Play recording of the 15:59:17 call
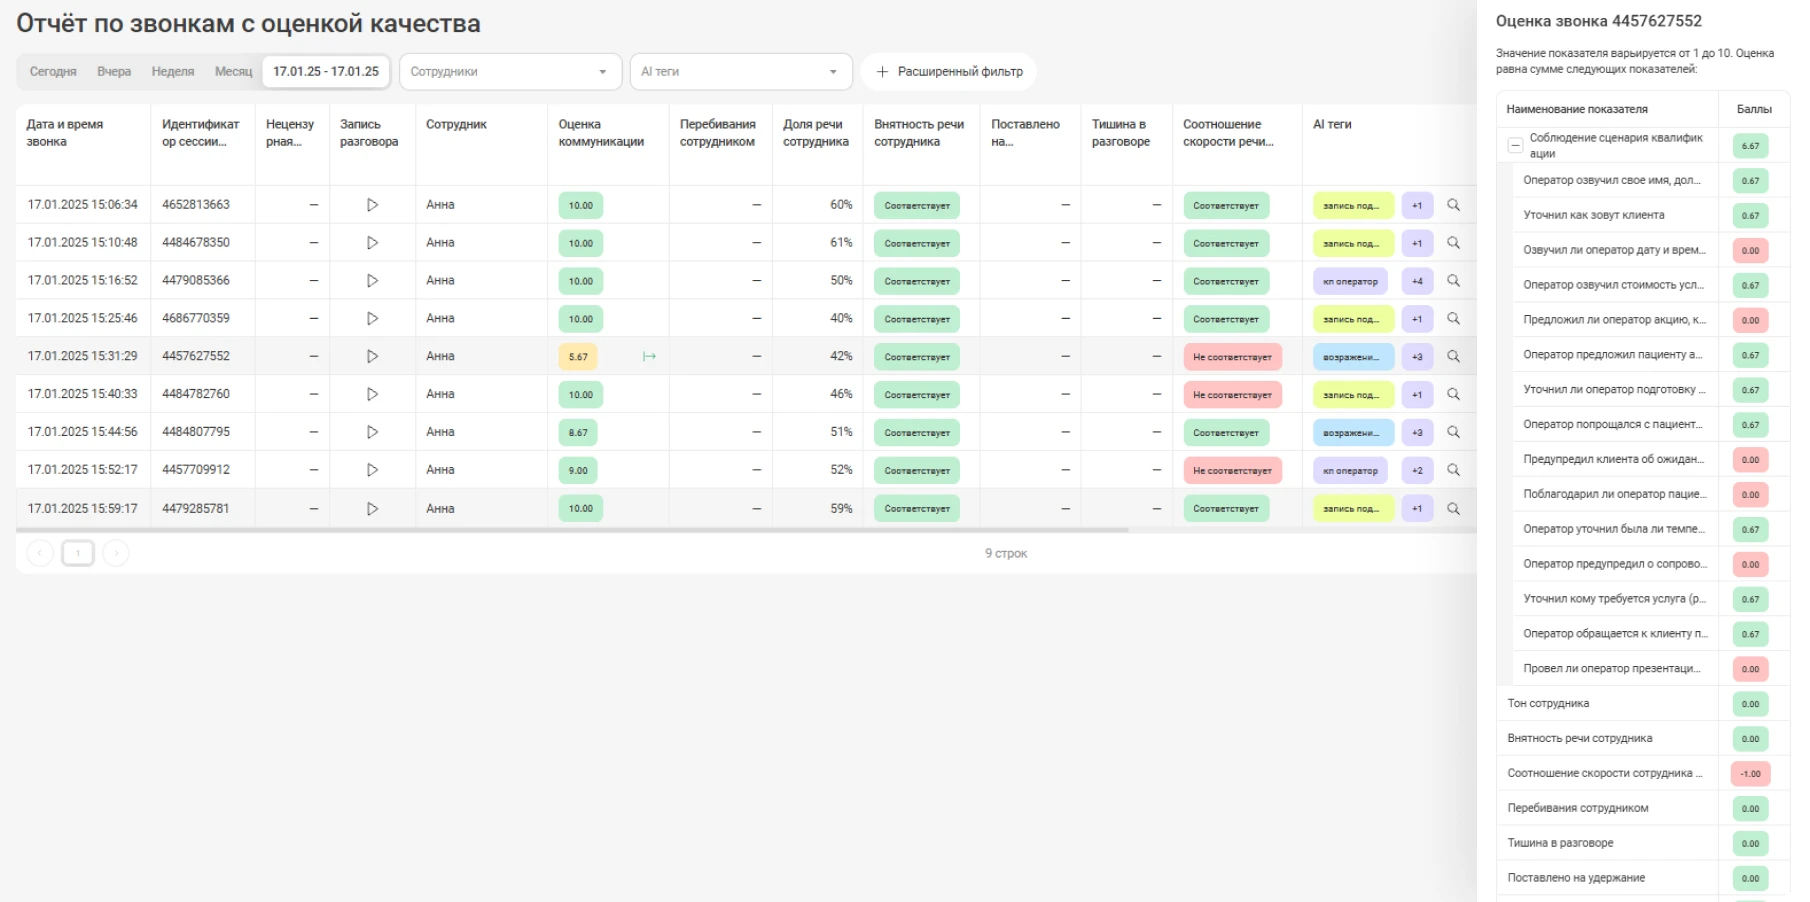Viewport: 1810px width, 902px height. tap(372, 509)
